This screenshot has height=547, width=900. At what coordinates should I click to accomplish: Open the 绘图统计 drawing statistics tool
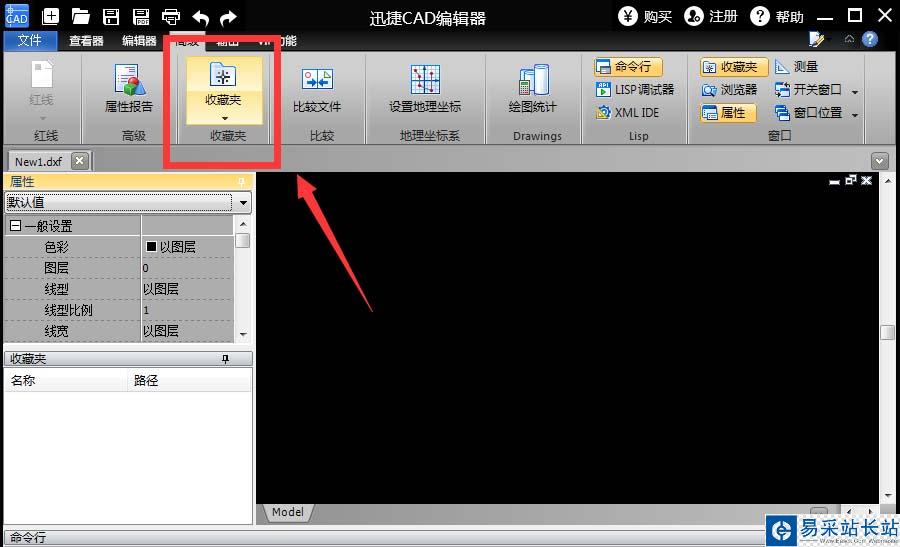point(533,89)
